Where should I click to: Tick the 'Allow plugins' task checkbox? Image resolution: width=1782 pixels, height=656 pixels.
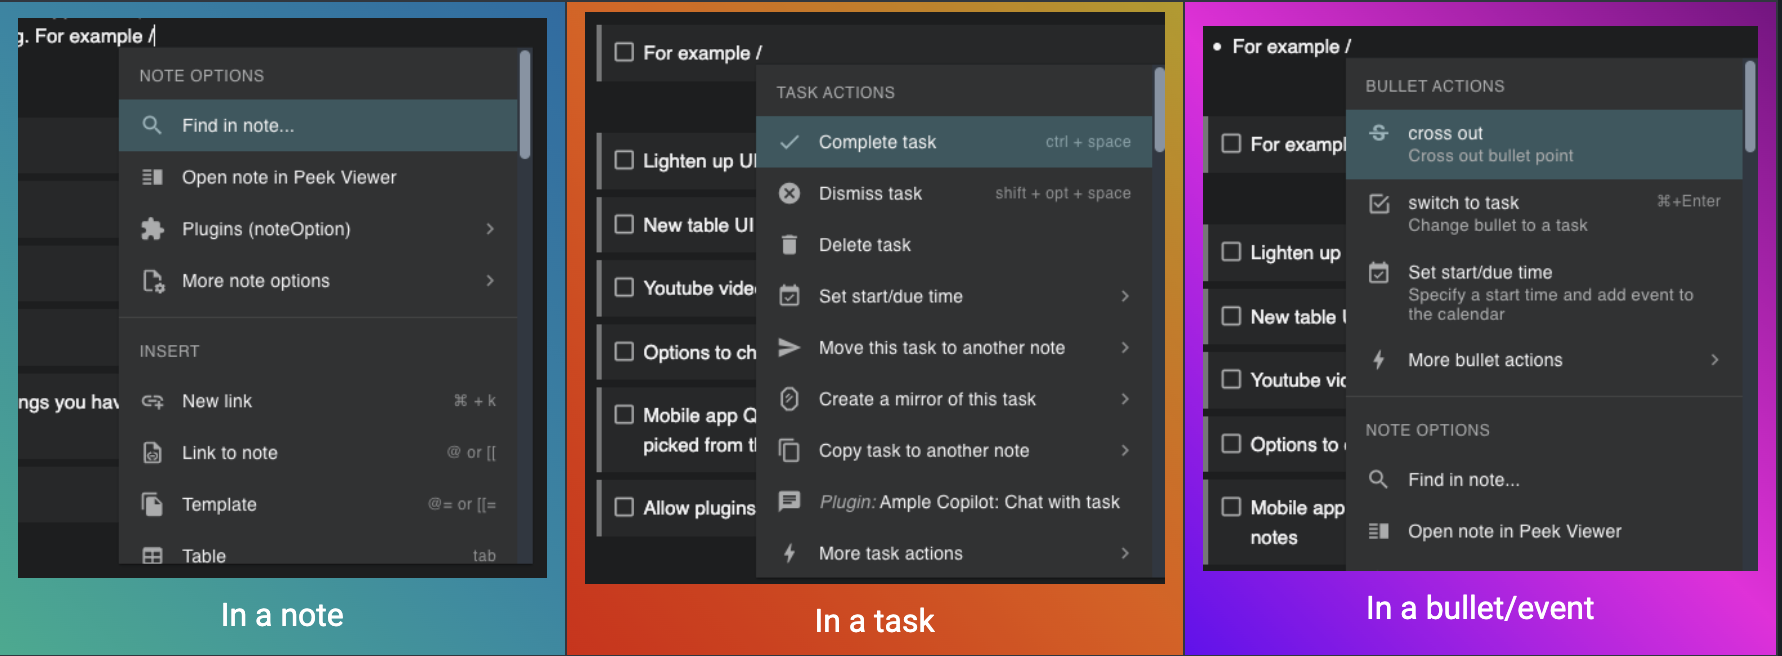pyautogui.click(x=624, y=507)
